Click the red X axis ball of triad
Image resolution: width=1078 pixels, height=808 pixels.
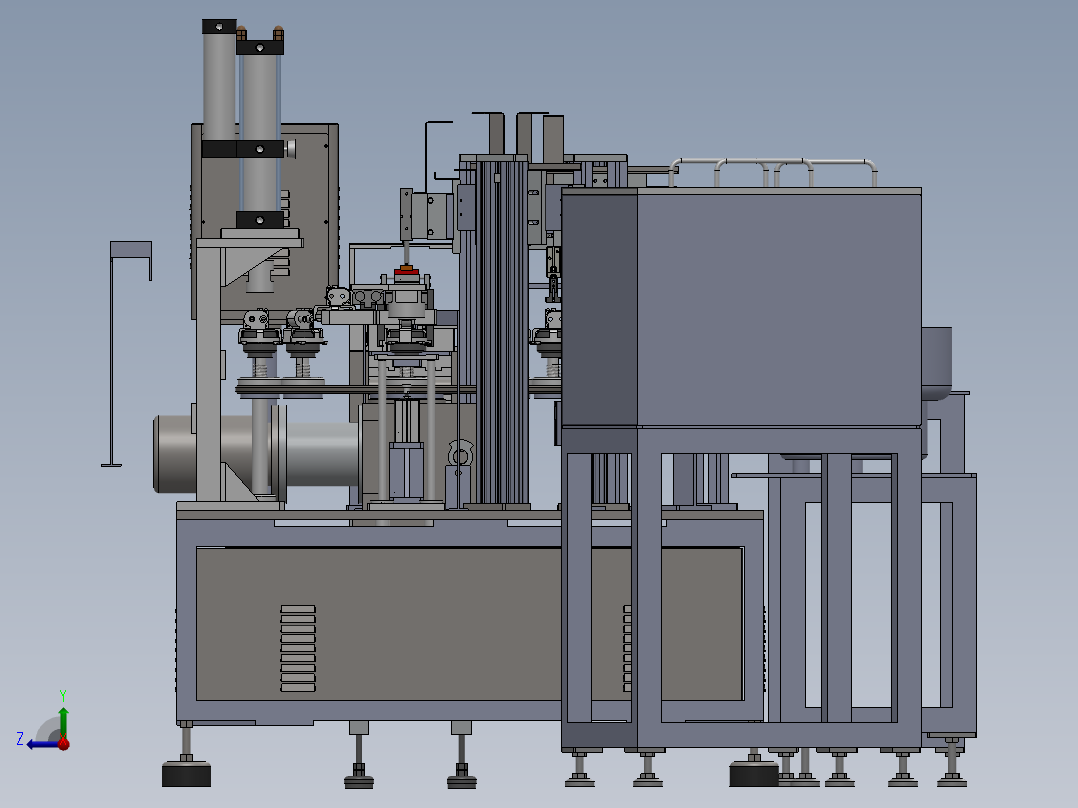click(64, 743)
